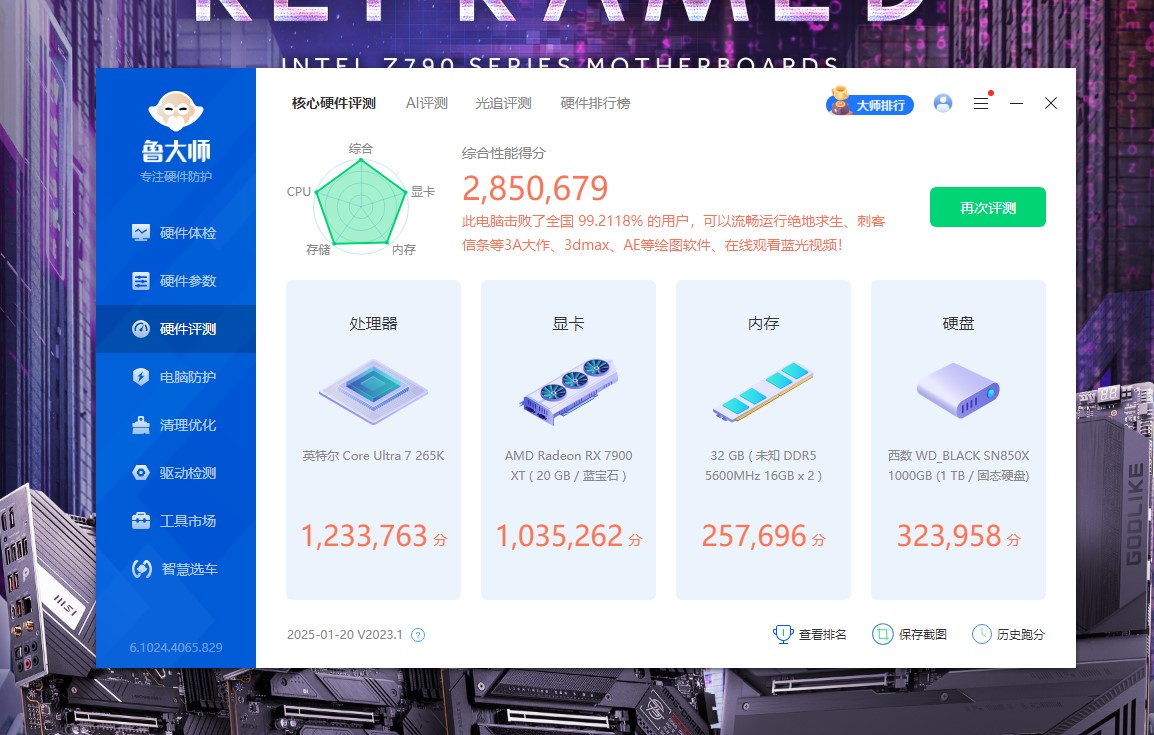Click the 专注硬件防护 slogan
Screen dimensions: 1154x735
tap(176, 177)
